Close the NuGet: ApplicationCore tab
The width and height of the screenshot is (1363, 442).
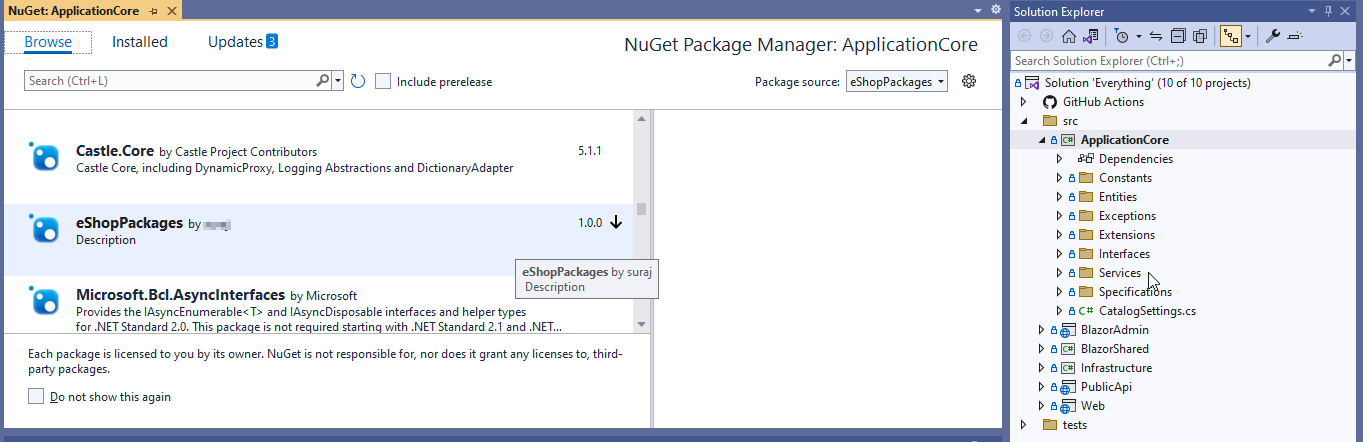171,11
